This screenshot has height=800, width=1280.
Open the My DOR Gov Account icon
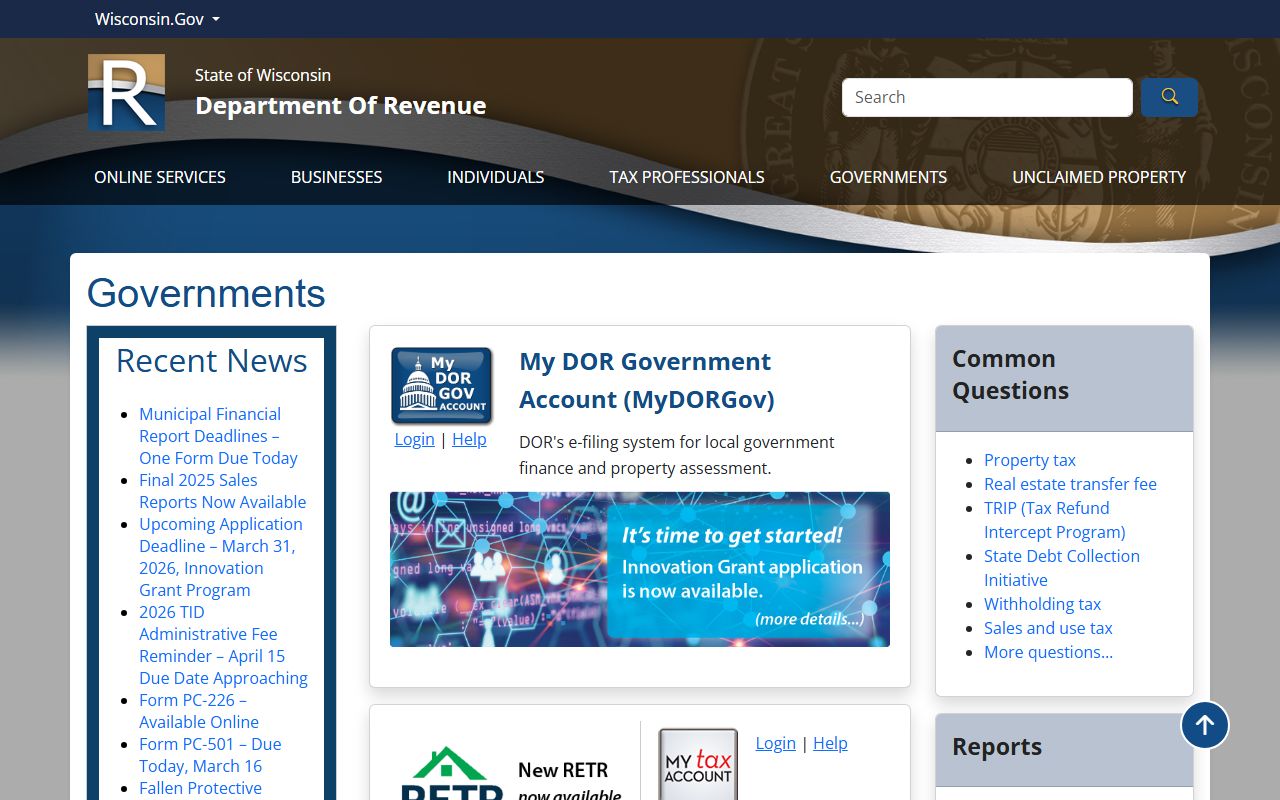[x=441, y=386]
